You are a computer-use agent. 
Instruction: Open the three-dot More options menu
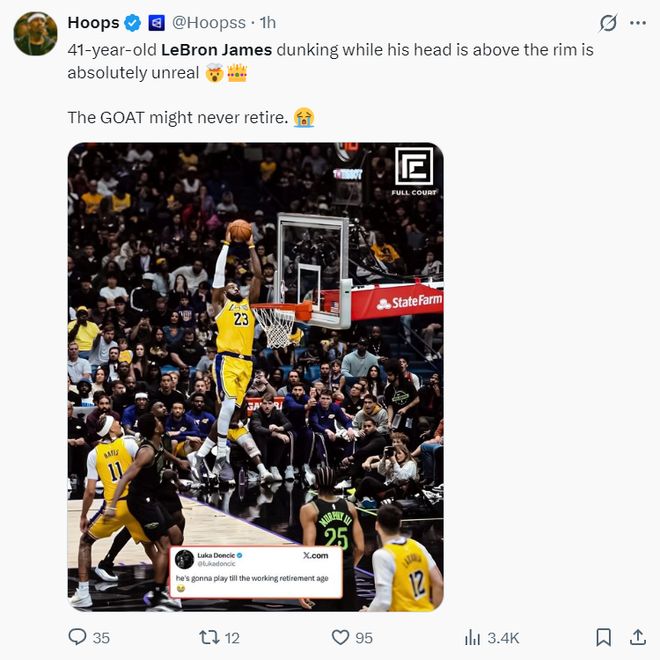tap(637, 23)
